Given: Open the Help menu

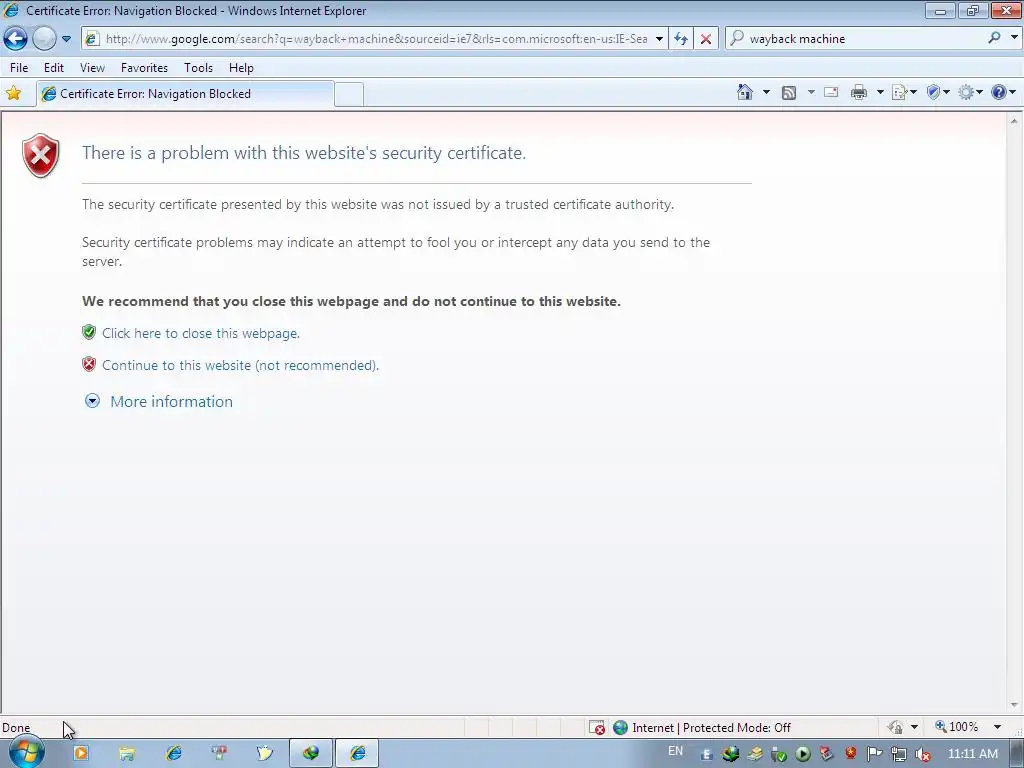Looking at the screenshot, I should pyautogui.click(x=241, y=68).
